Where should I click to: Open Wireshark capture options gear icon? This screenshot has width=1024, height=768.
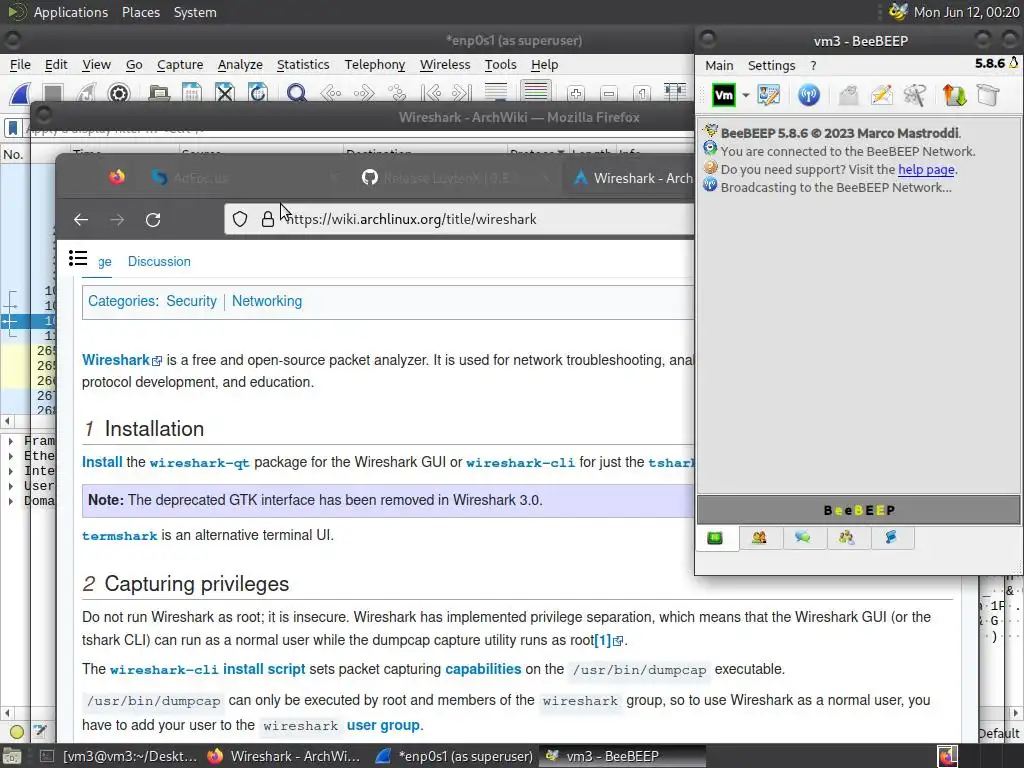click(119, 93)
